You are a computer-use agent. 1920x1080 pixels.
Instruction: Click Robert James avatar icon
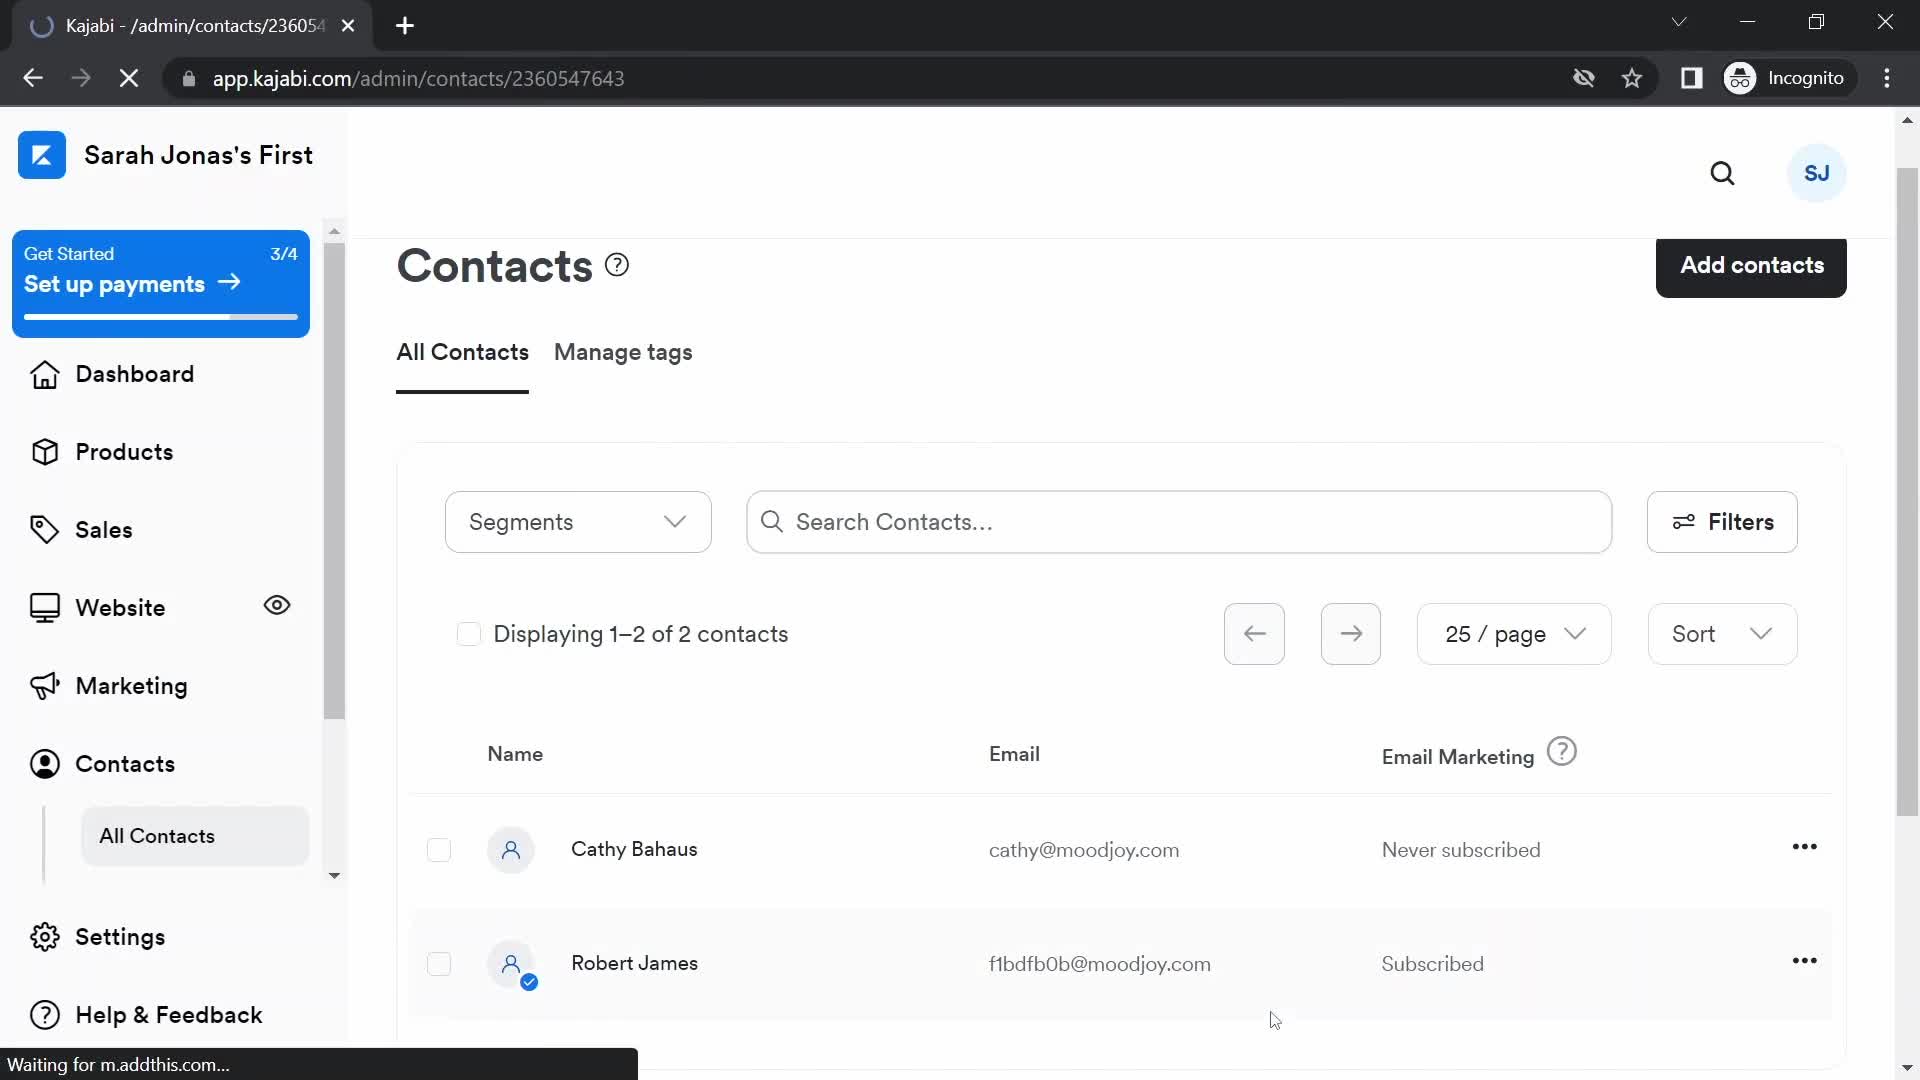coord(510,964)
